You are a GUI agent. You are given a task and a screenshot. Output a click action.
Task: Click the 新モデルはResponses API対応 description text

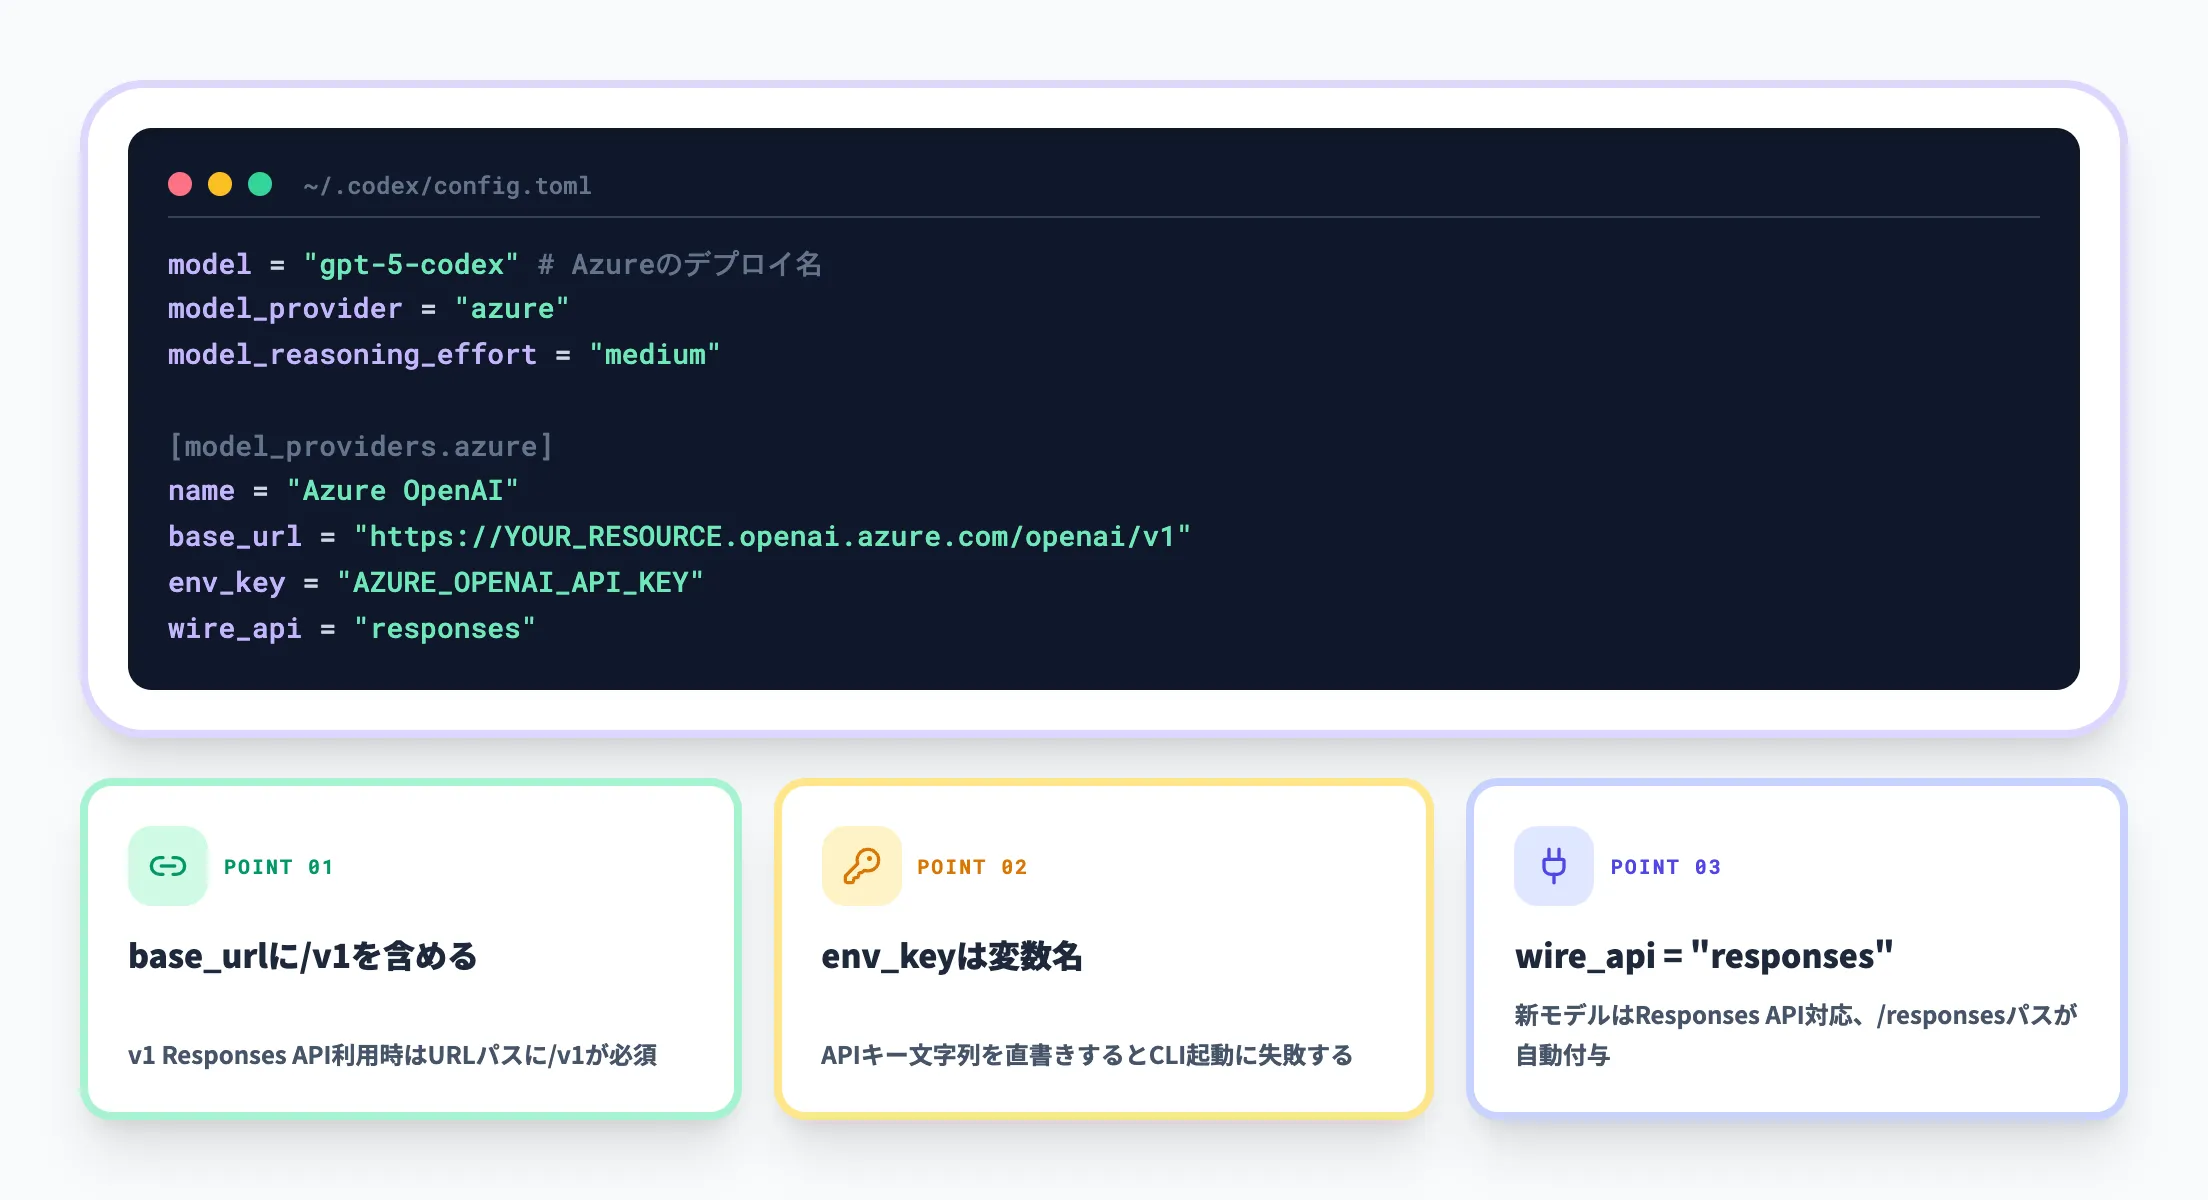[1796, 1035]
